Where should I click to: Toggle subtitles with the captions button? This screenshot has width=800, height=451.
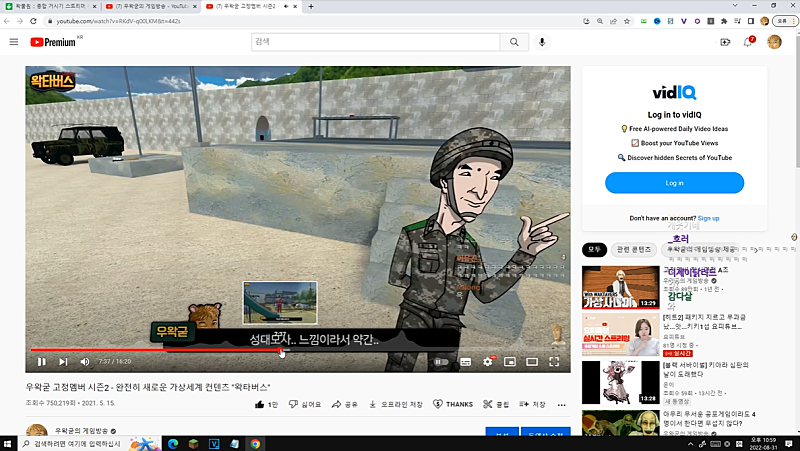pos(465,362)
